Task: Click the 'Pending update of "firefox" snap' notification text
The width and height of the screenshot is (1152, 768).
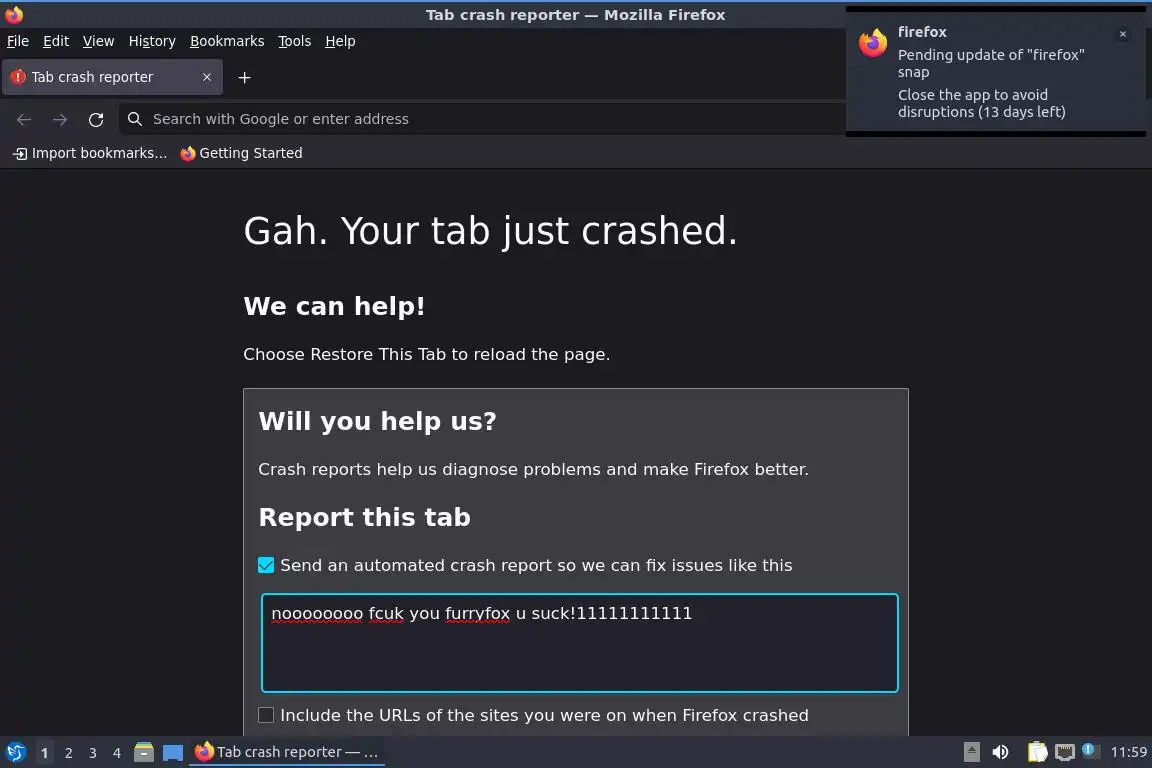Action: tap(990, 63)
